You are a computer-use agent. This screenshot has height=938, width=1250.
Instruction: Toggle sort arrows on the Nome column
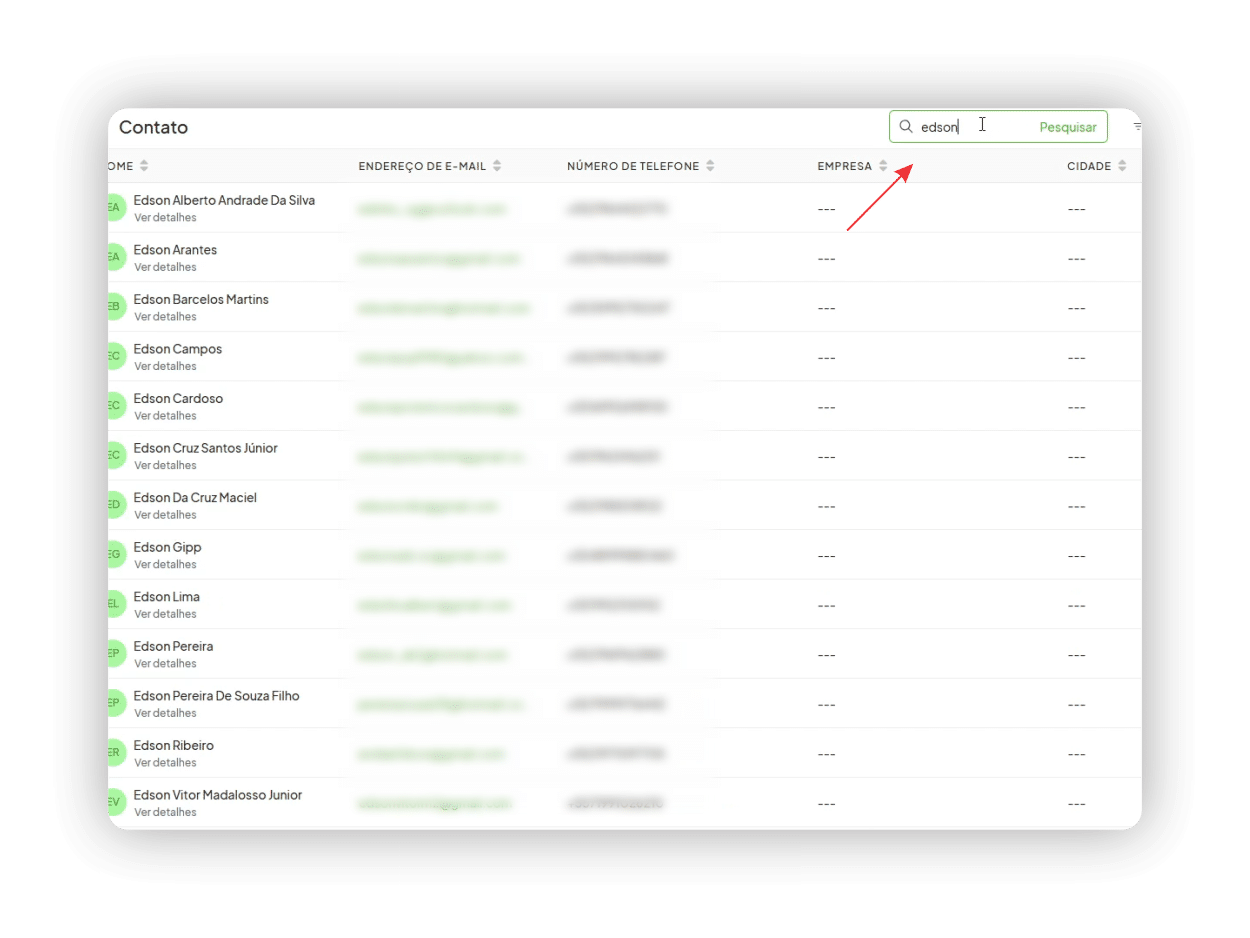tap(144, 166)
